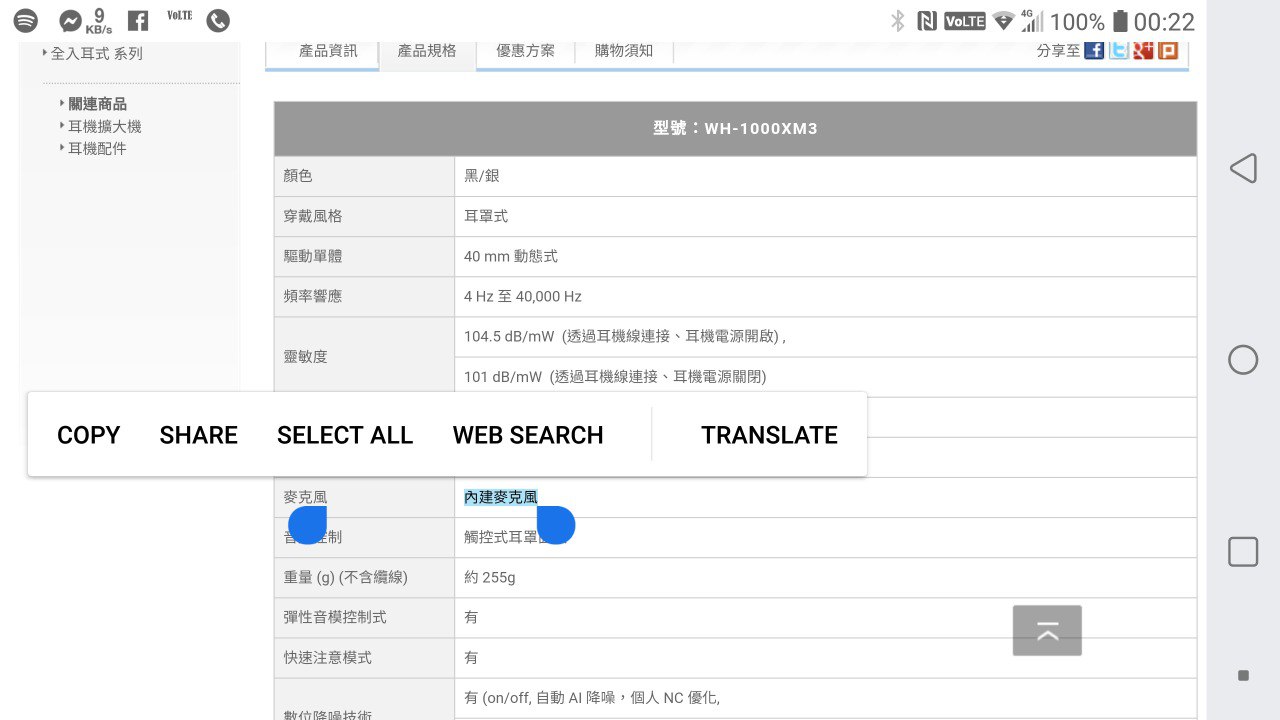
Task: Tap the 00:22 clock in status bar
Action: point(1164,22)
